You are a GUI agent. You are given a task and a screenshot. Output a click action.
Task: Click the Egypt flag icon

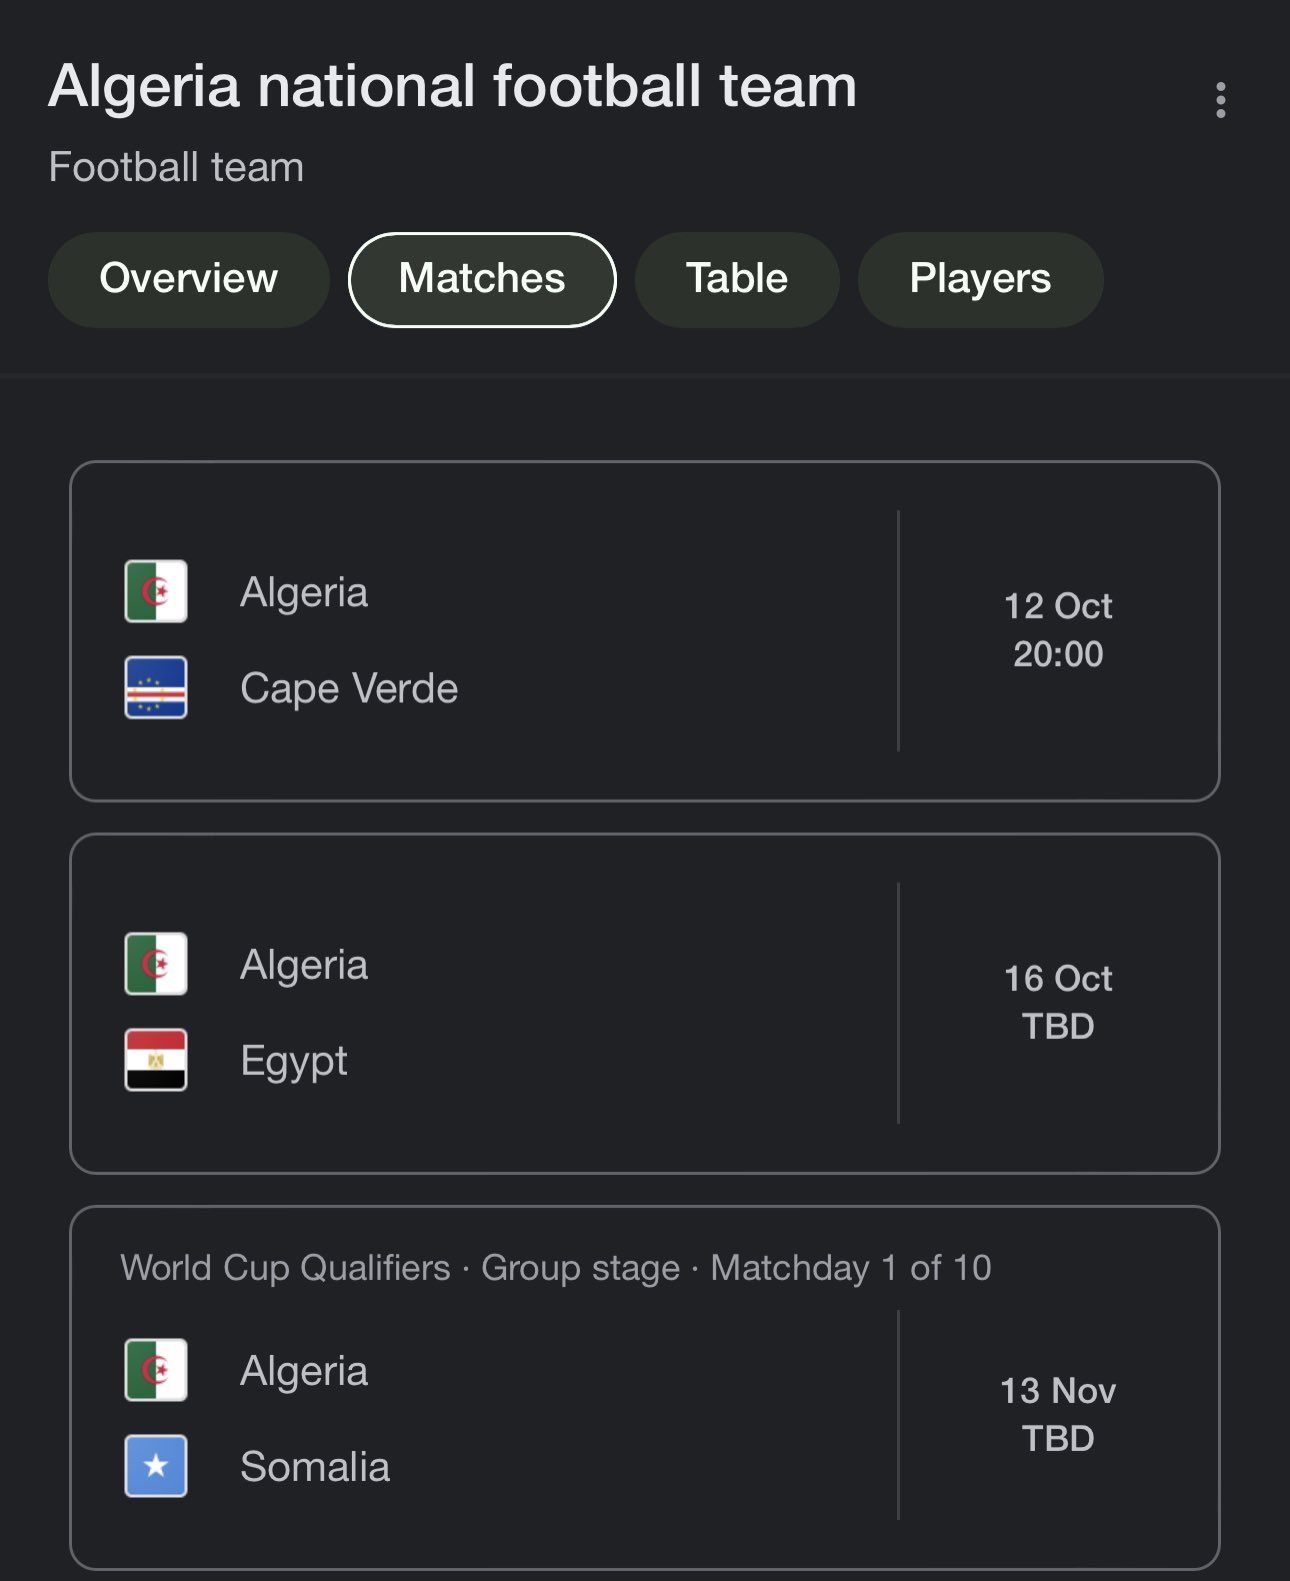coord(156,1059)
